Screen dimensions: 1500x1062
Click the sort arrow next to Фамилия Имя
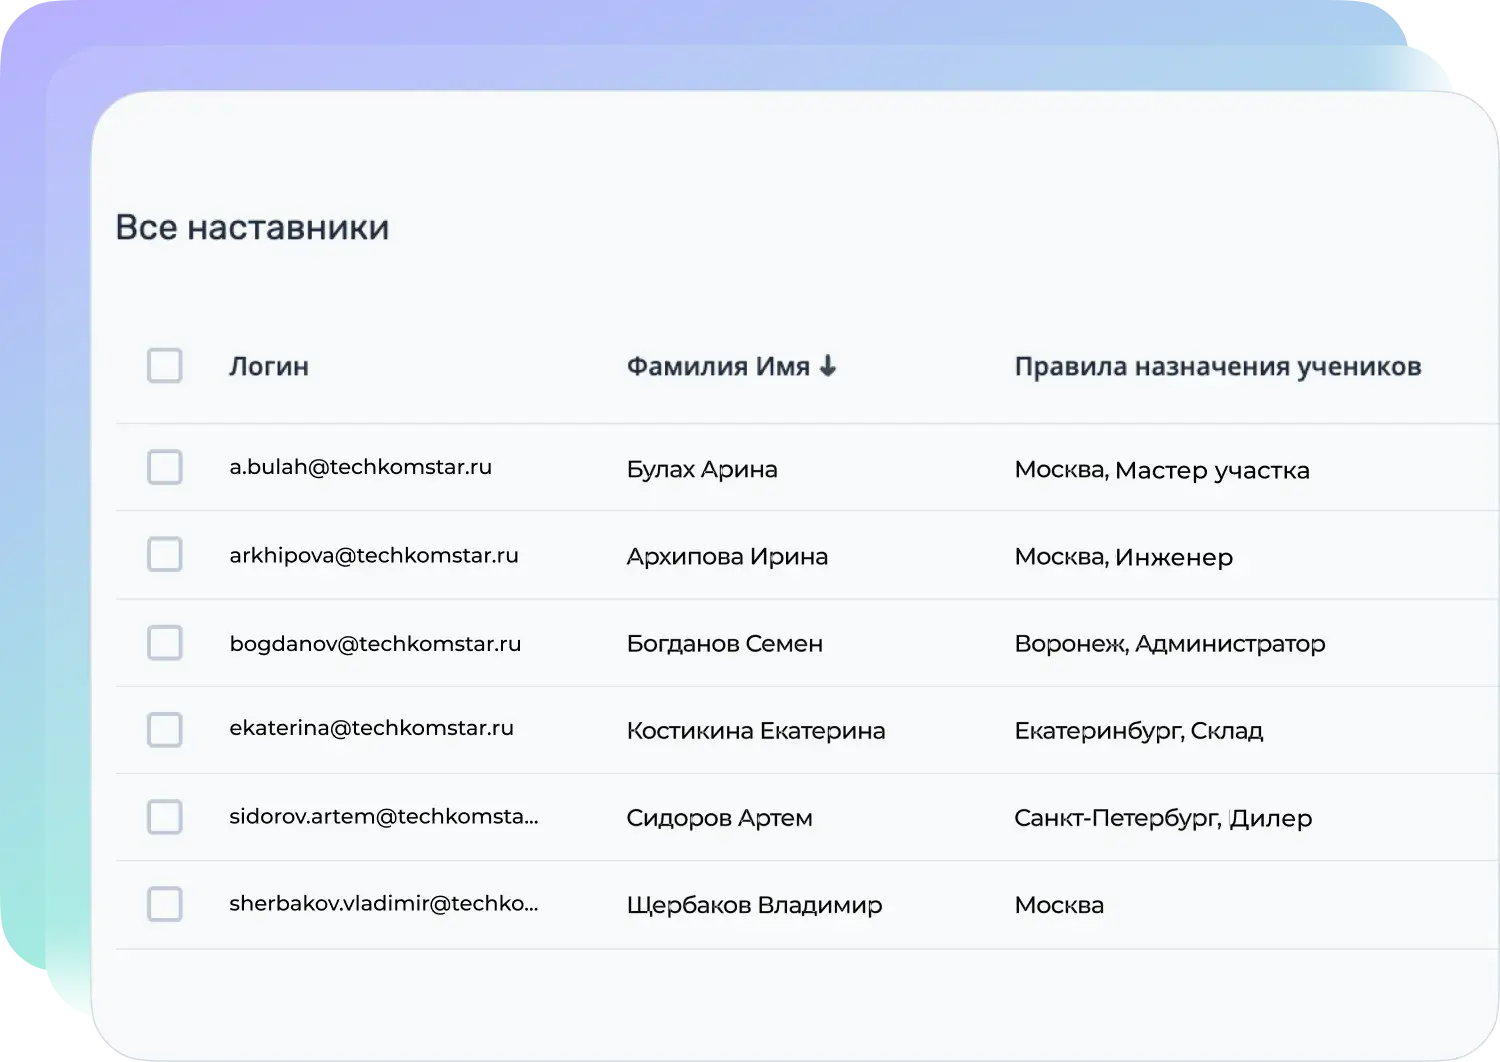tap(828, 366)
